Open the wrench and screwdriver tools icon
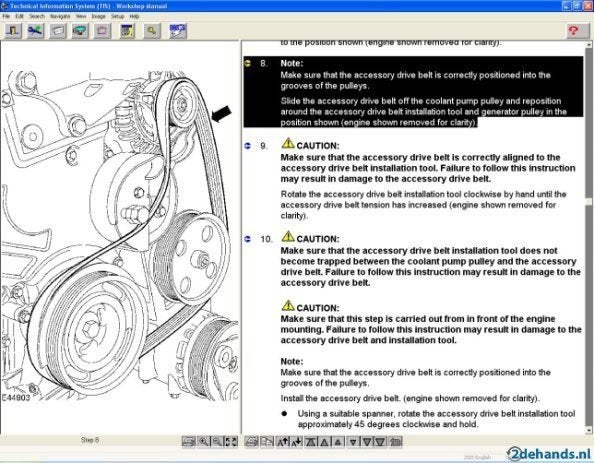 [x=35, y=31]
